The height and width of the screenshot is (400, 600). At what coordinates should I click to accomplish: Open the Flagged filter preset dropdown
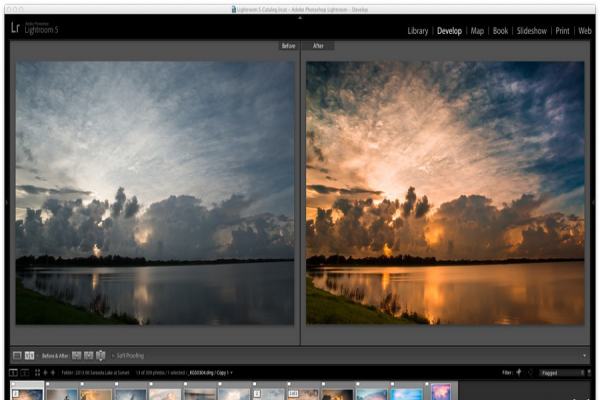click(x=562, y=372)
